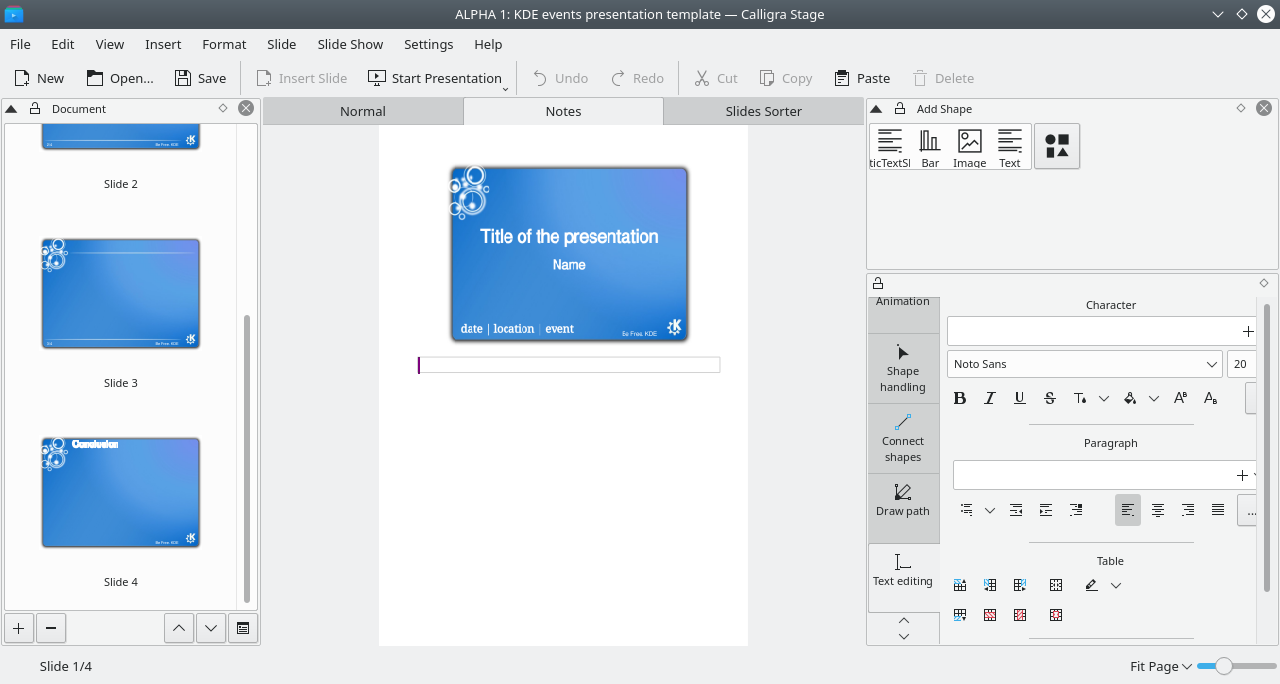Open the text color dropdown arrow
Screen dimensions: 1280x684
pyautogui.click(x=1104, y=398)
